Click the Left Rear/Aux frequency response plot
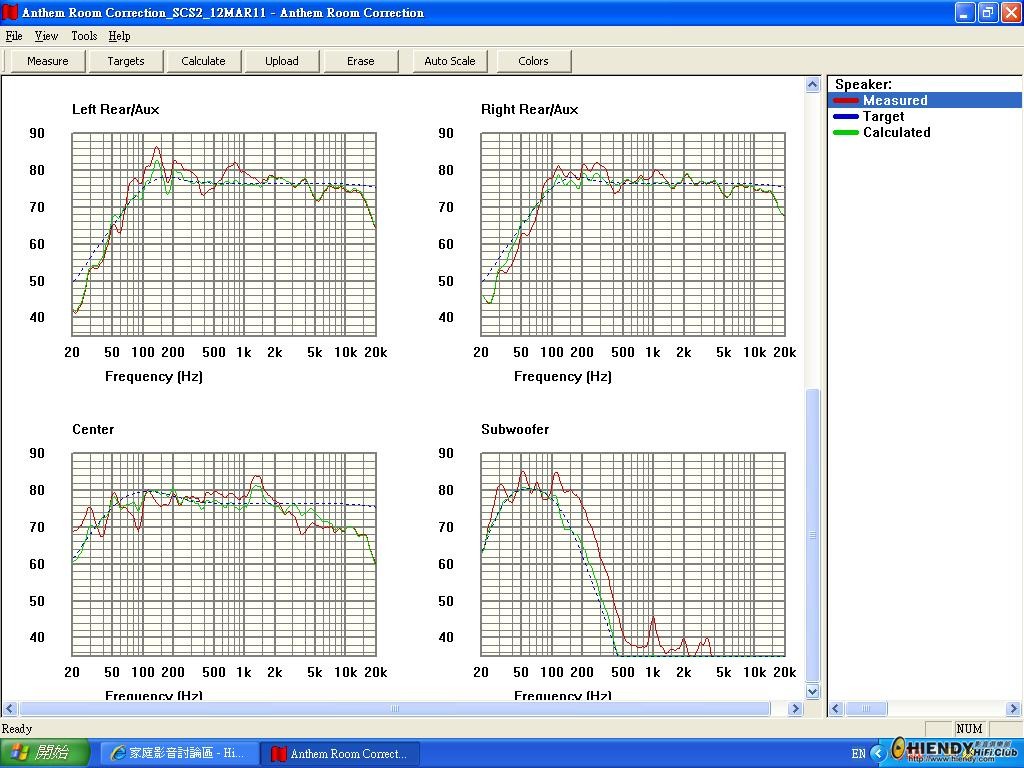 pyautogui.click(x=224, y=234)
